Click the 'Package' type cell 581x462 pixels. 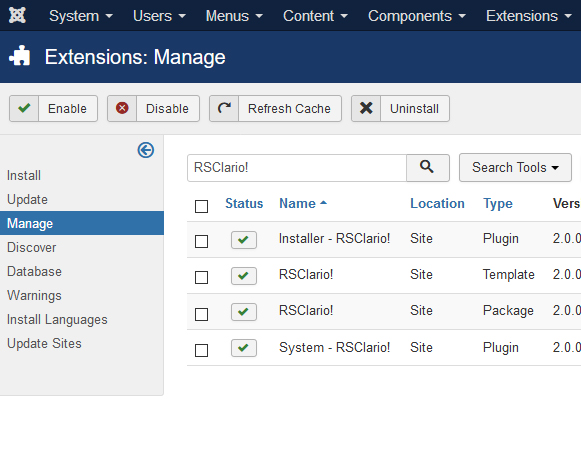(x=508, y=310)
